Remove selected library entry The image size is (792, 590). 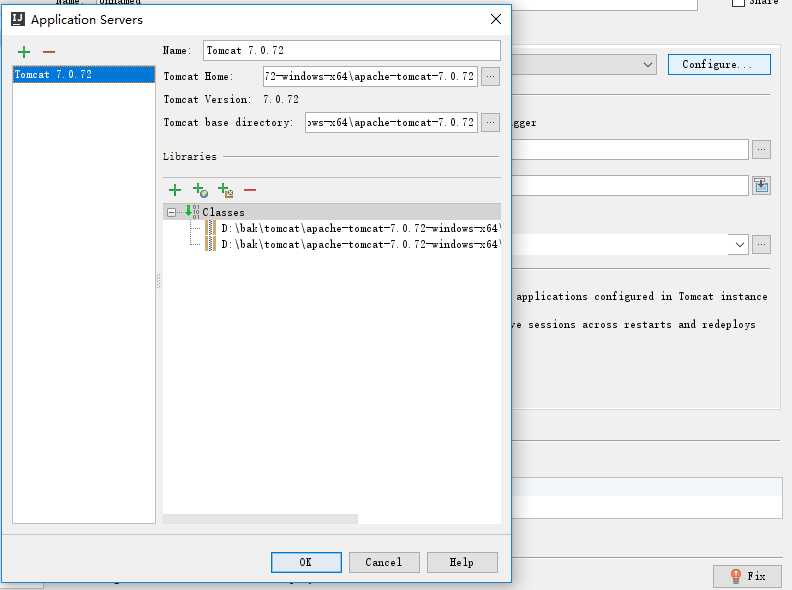coord(250,190)
